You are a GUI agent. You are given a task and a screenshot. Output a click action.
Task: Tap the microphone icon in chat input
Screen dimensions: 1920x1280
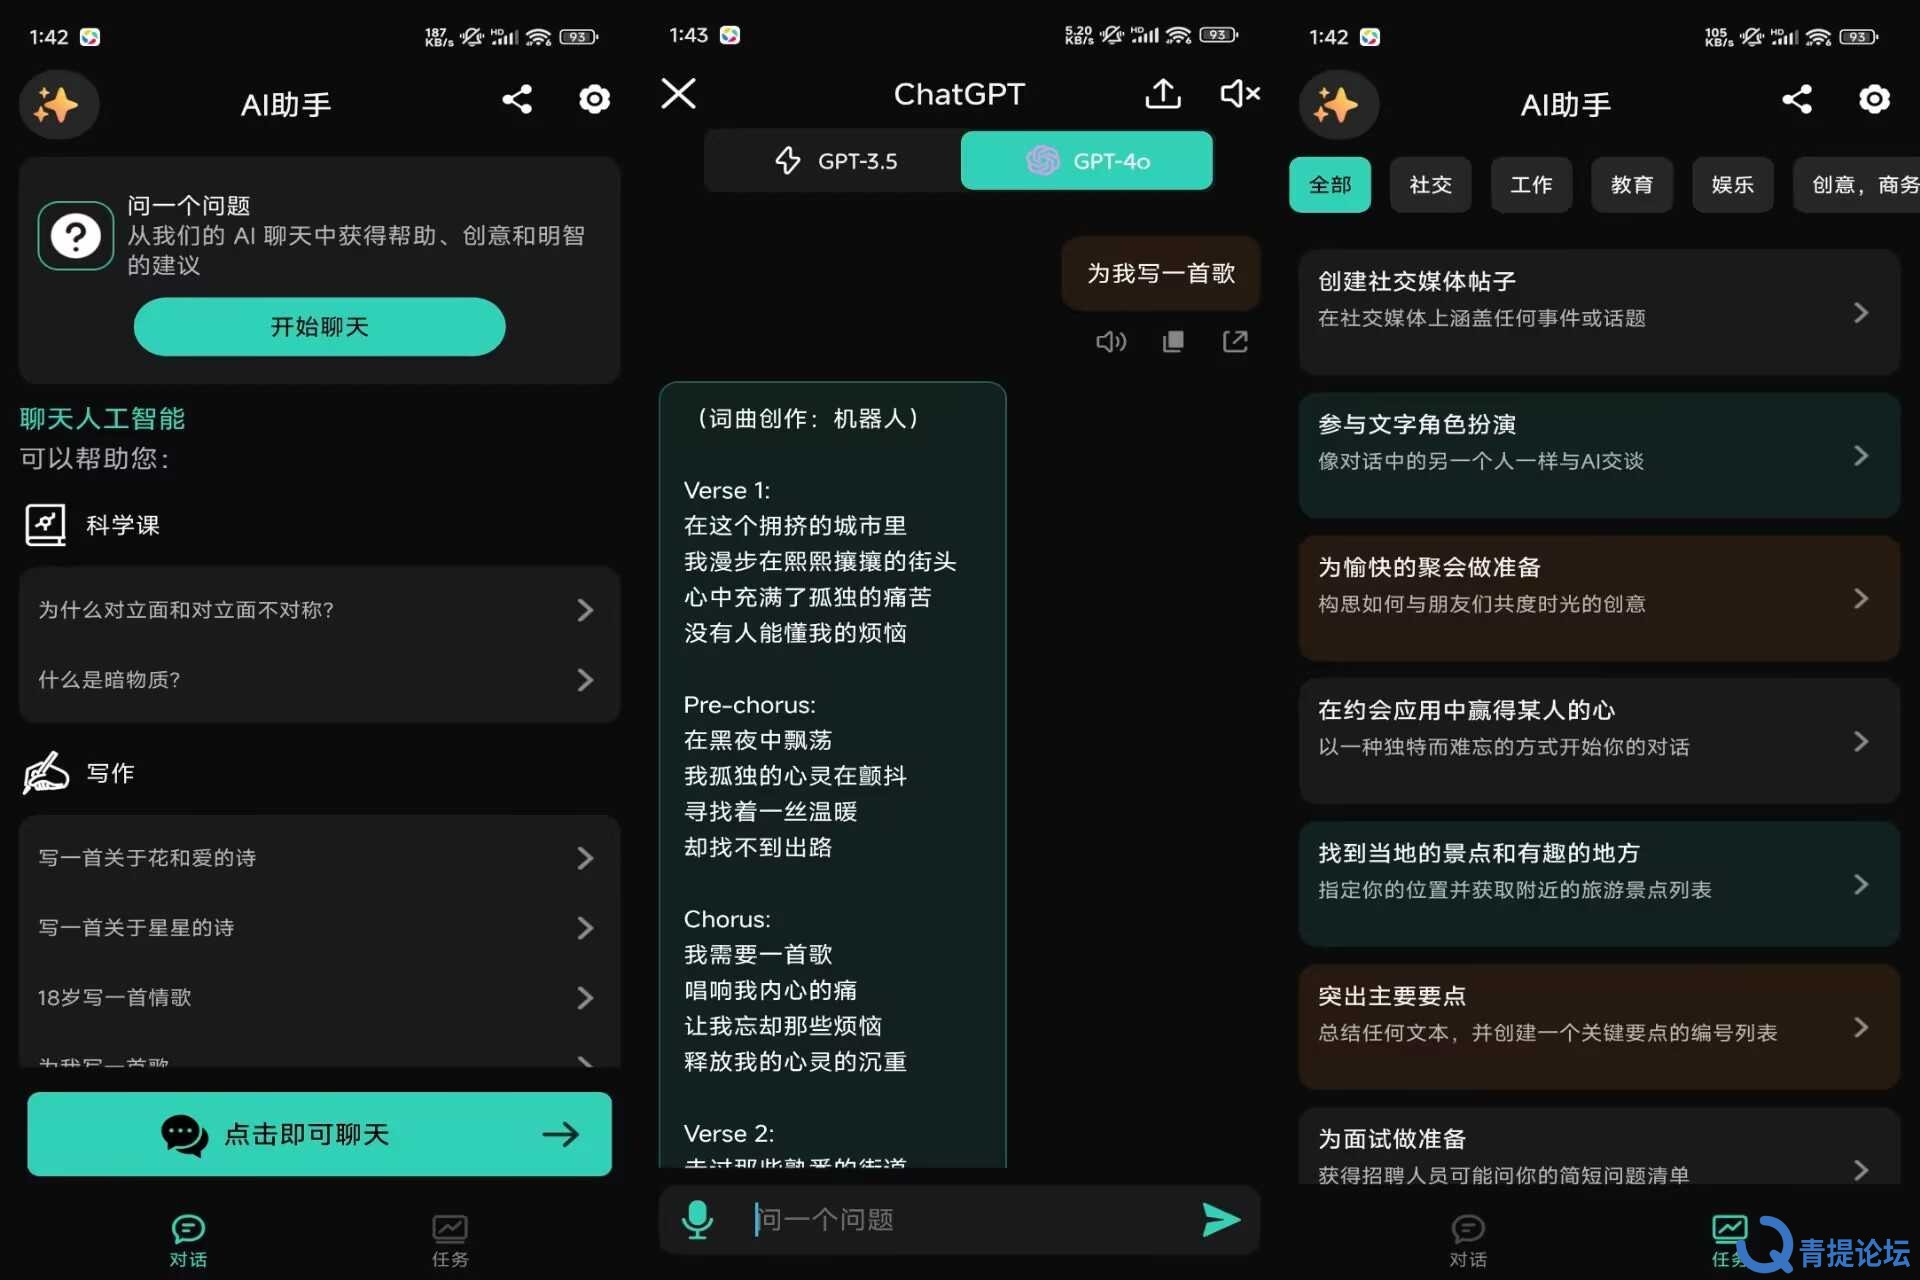tap(697, 1220)
